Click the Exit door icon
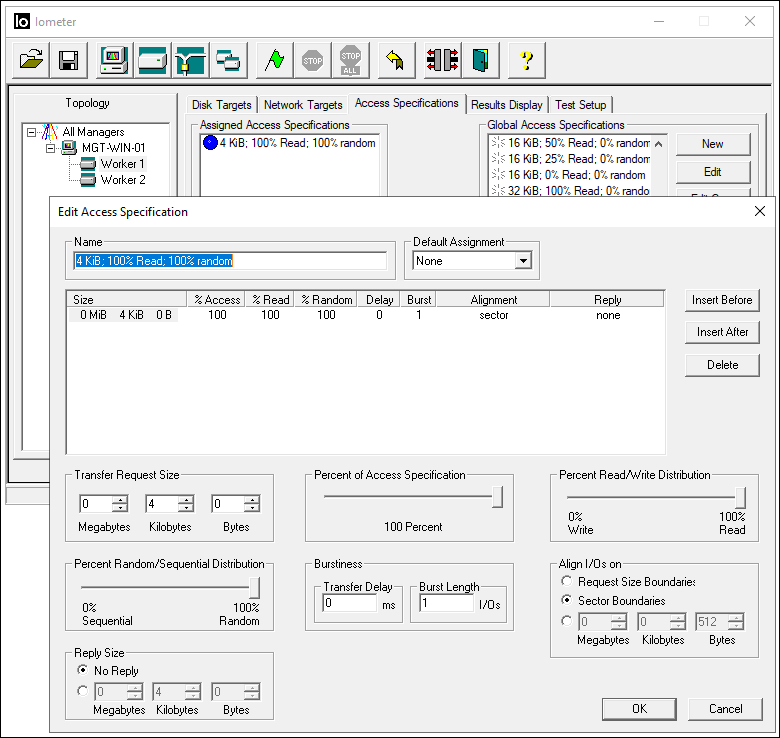This screenshot has width=780, height=738. [x=482, y=60]
